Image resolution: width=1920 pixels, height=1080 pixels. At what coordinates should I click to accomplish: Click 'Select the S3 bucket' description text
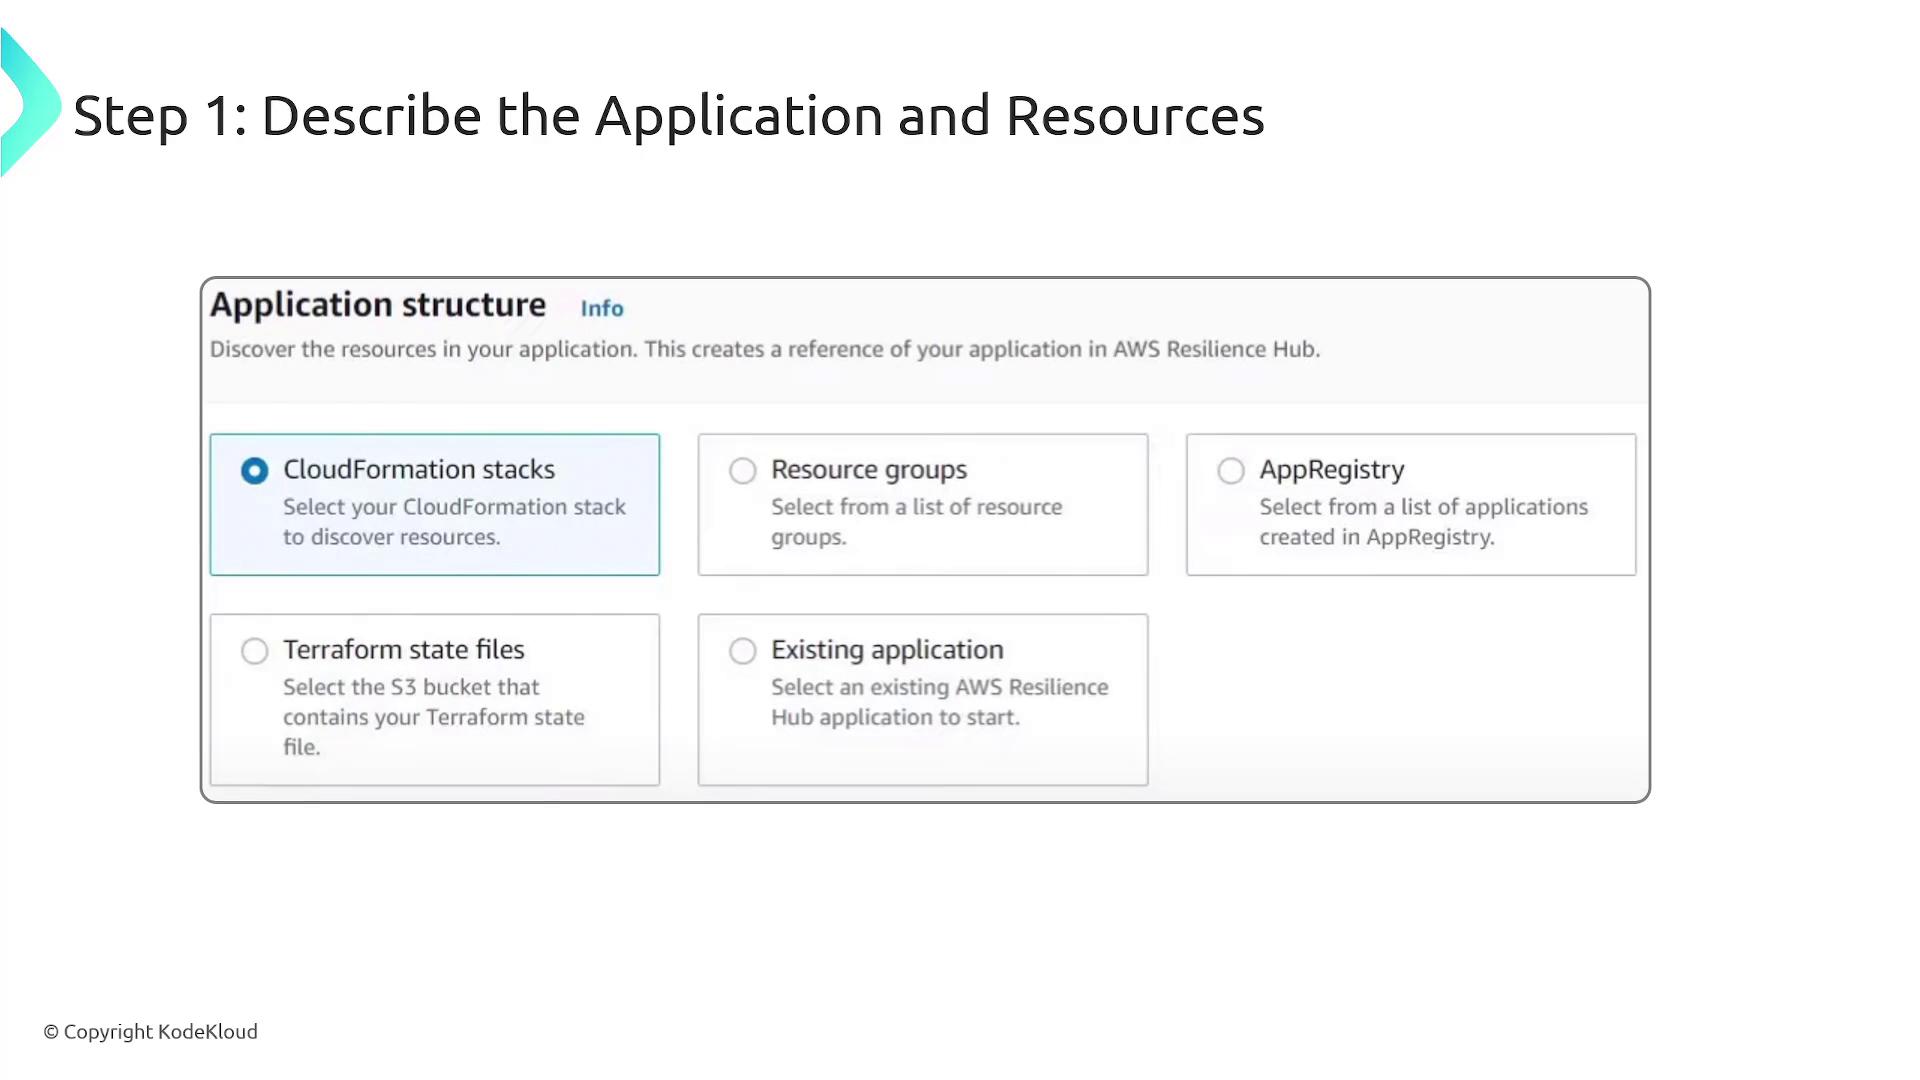point(411,687)
